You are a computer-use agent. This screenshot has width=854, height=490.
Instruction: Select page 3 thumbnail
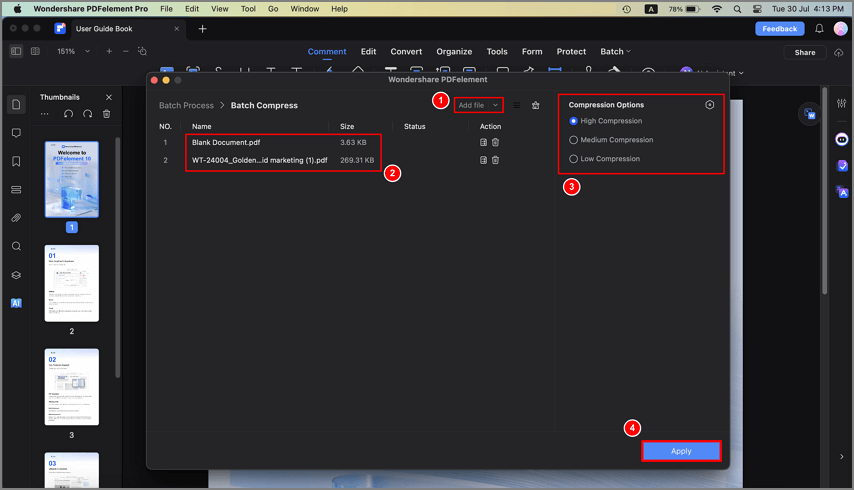point(72,387)
